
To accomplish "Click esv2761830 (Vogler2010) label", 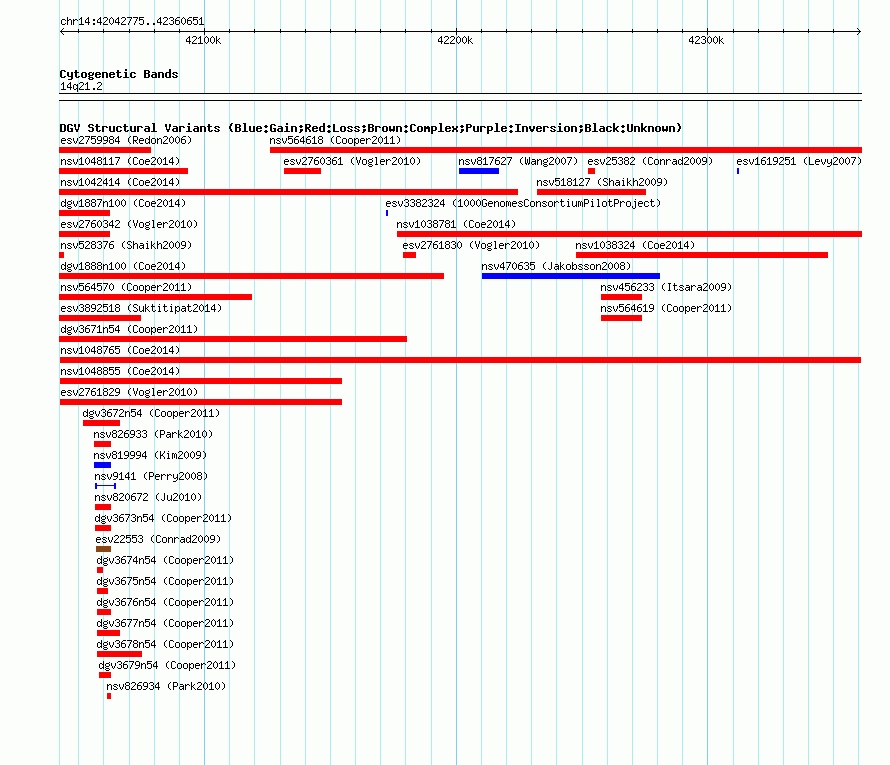I will pos(471,245).
